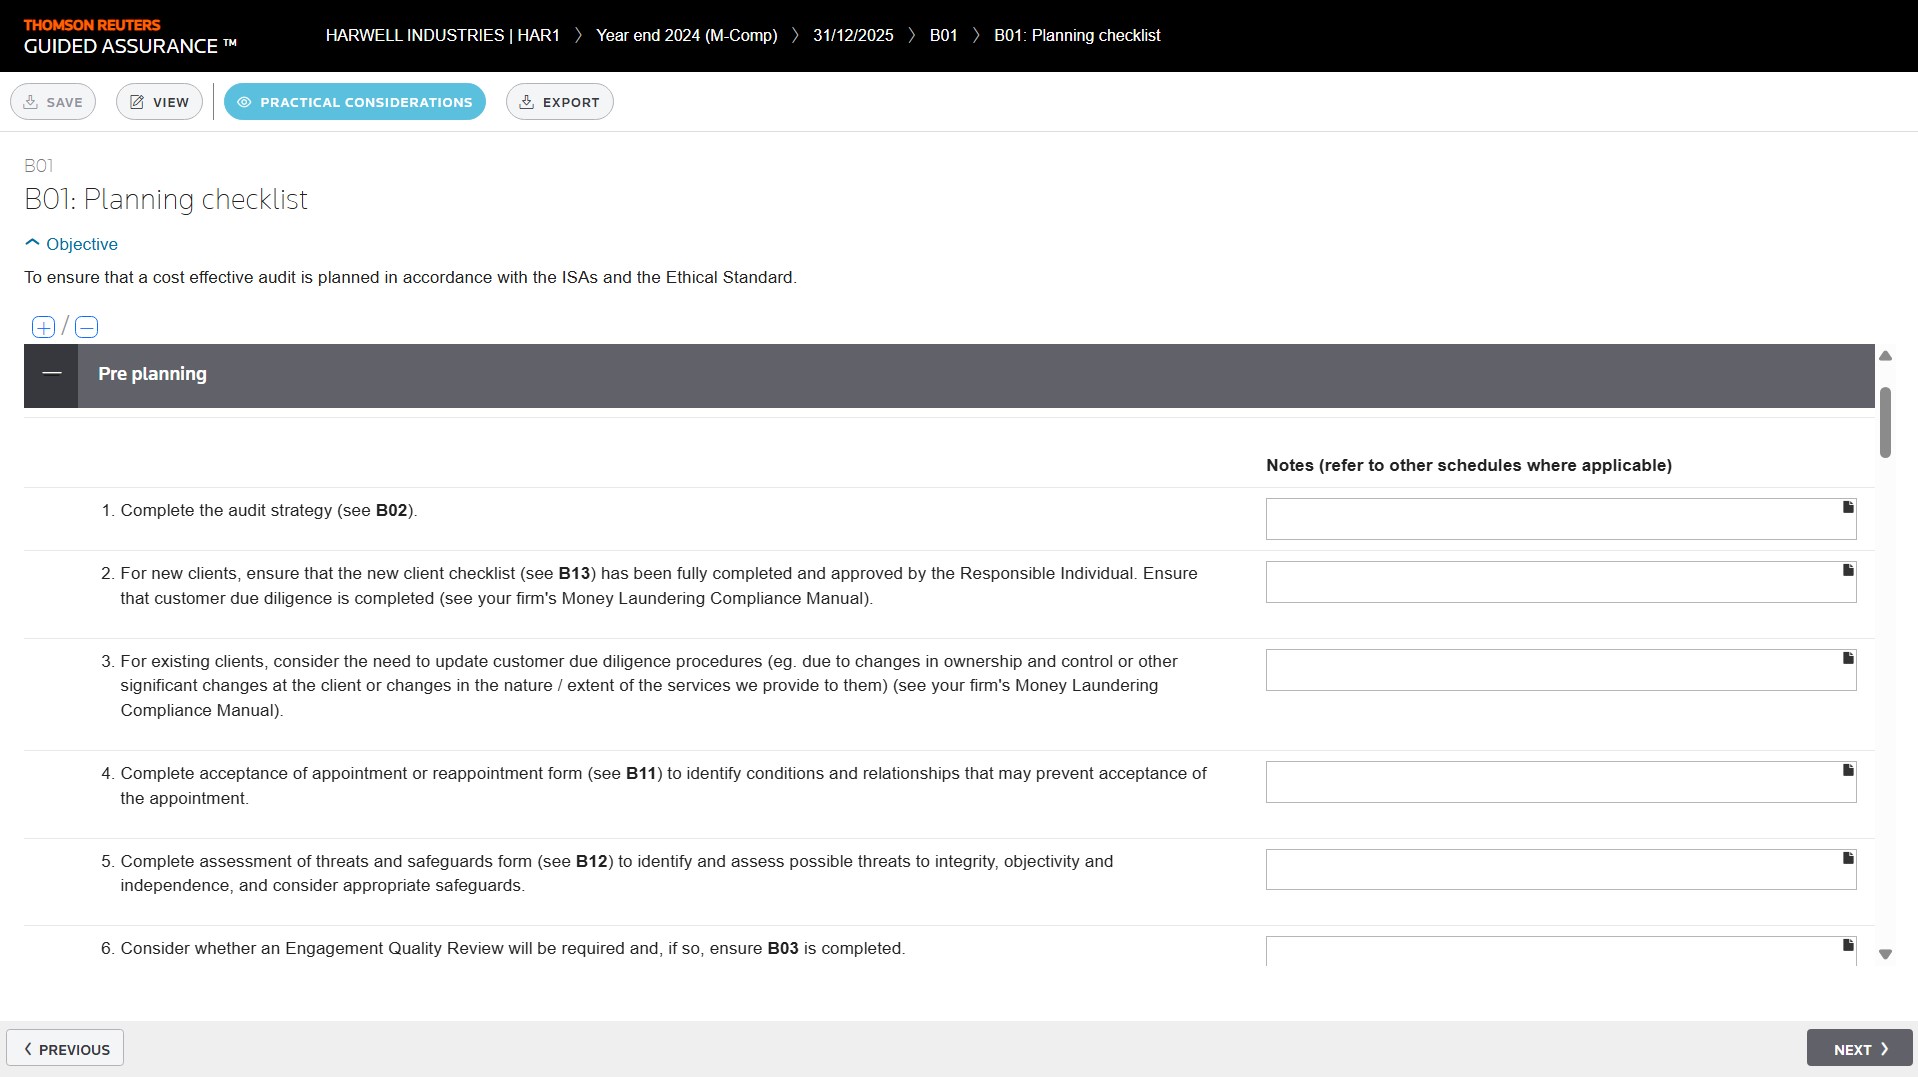
Task: Return to the Previous page
Action: (66, 1049)
